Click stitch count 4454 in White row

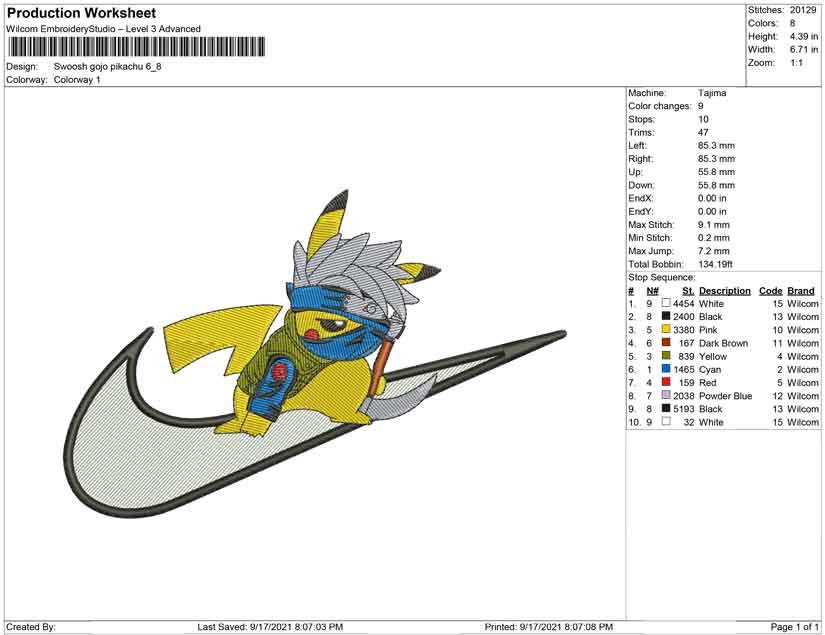[x=683, y=304]
